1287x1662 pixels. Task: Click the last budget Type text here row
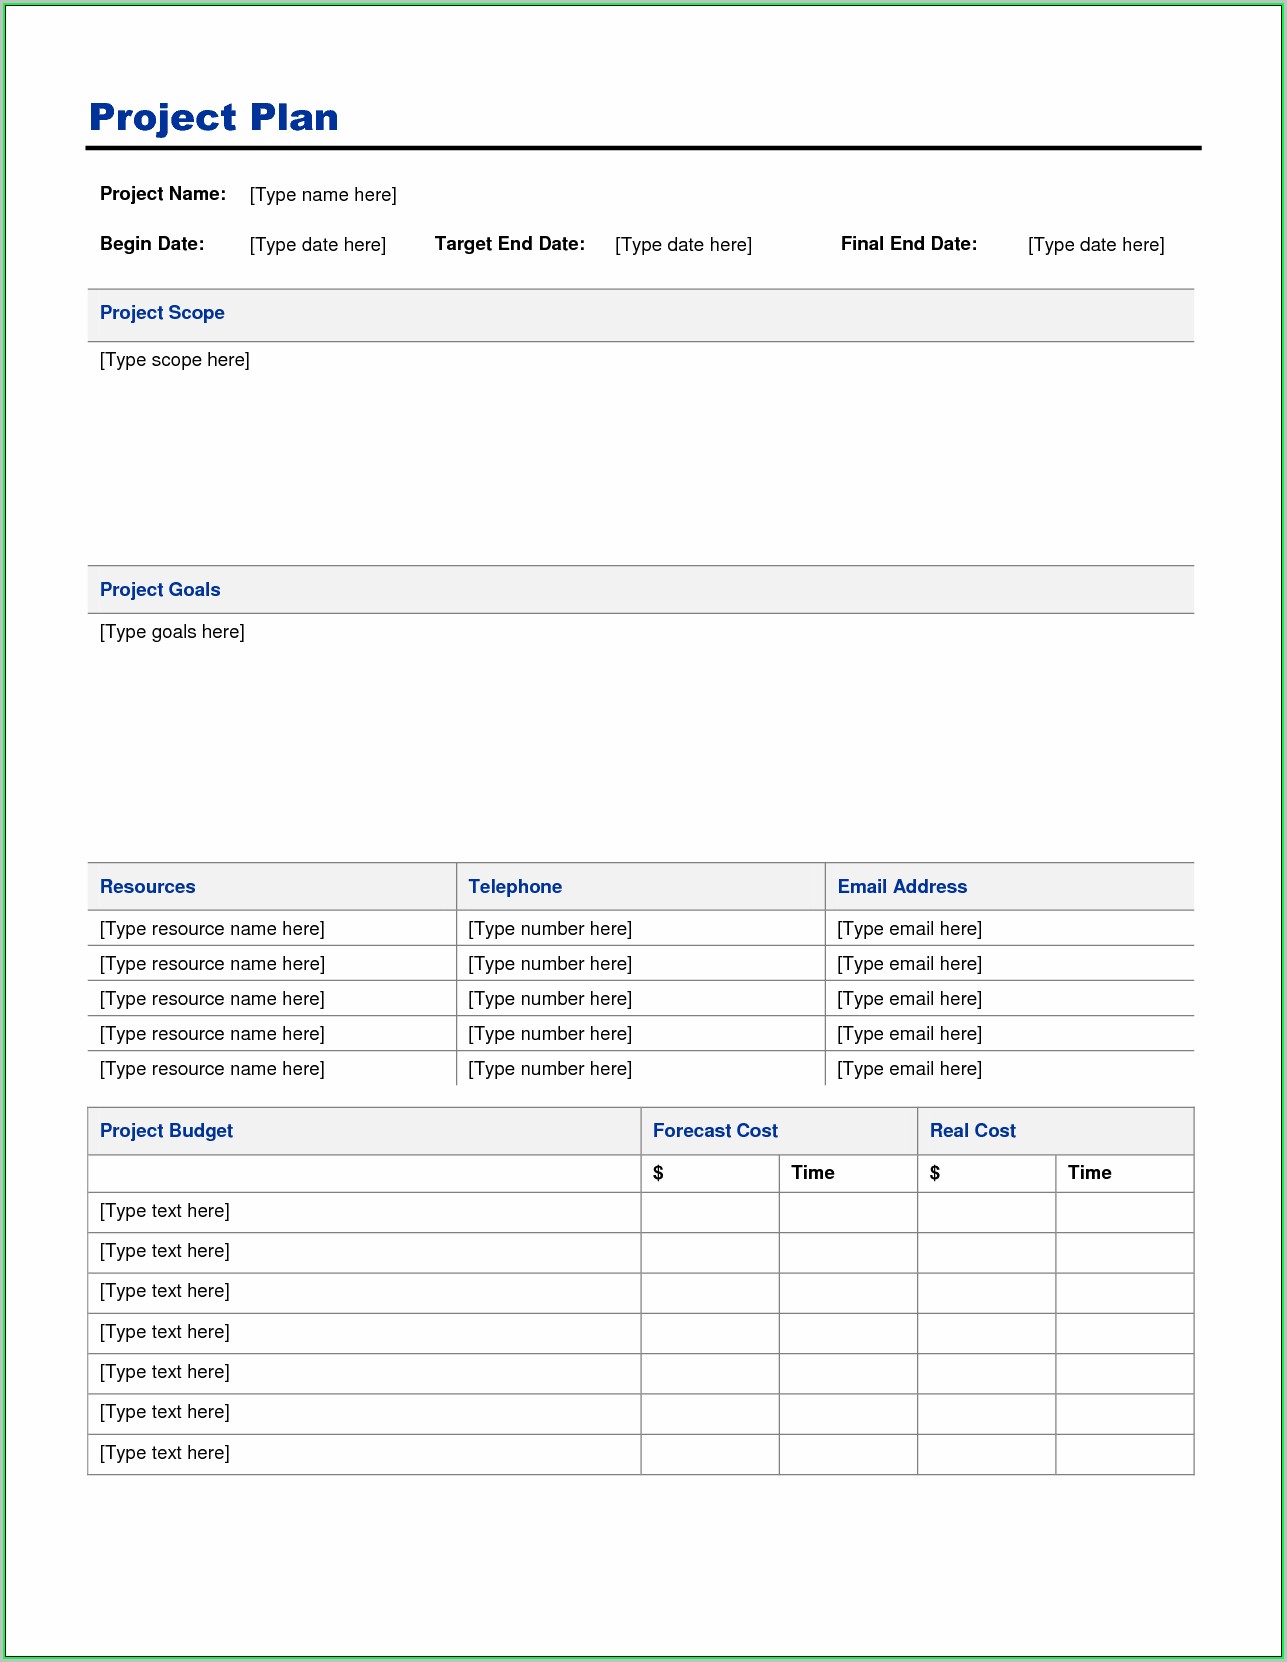(164, 1453)
